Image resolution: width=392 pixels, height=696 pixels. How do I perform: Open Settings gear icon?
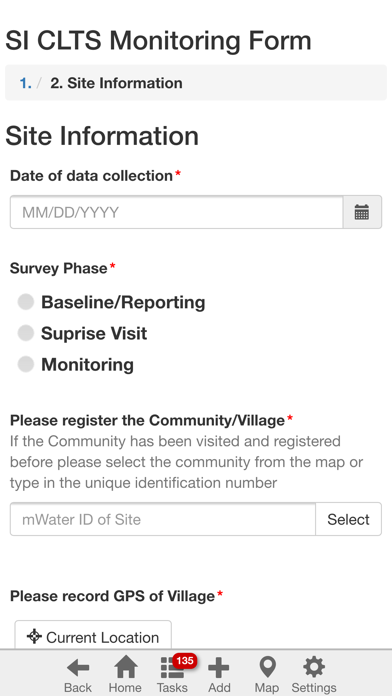tap(314, 667)
